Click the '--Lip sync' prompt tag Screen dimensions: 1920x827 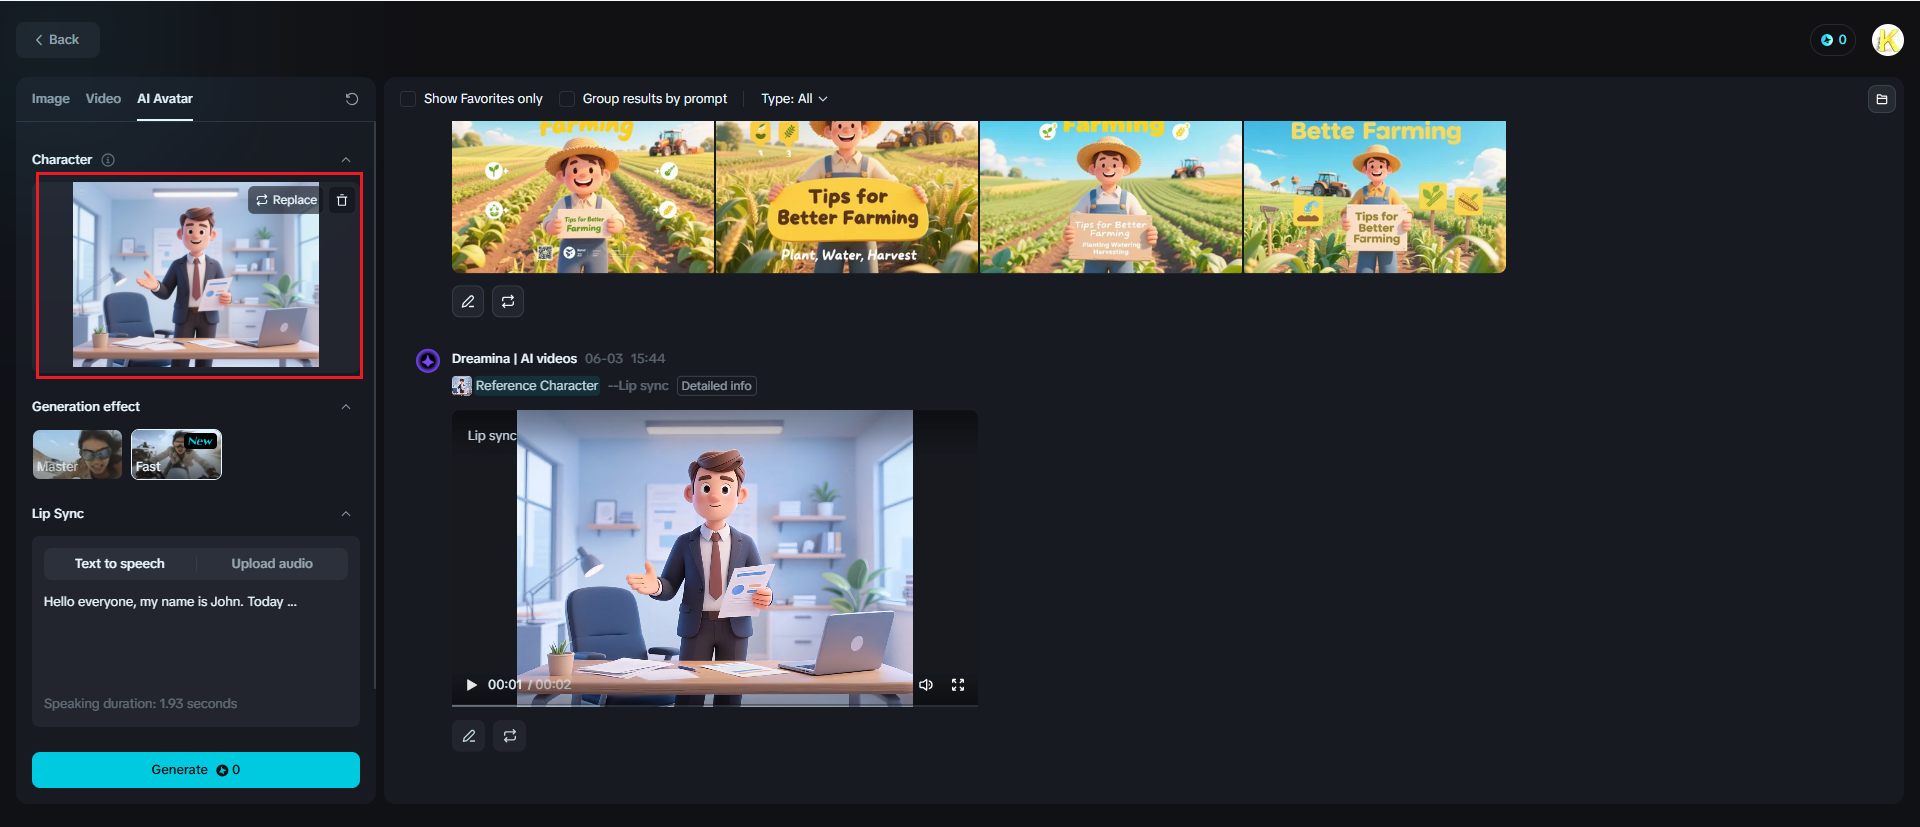638,386
